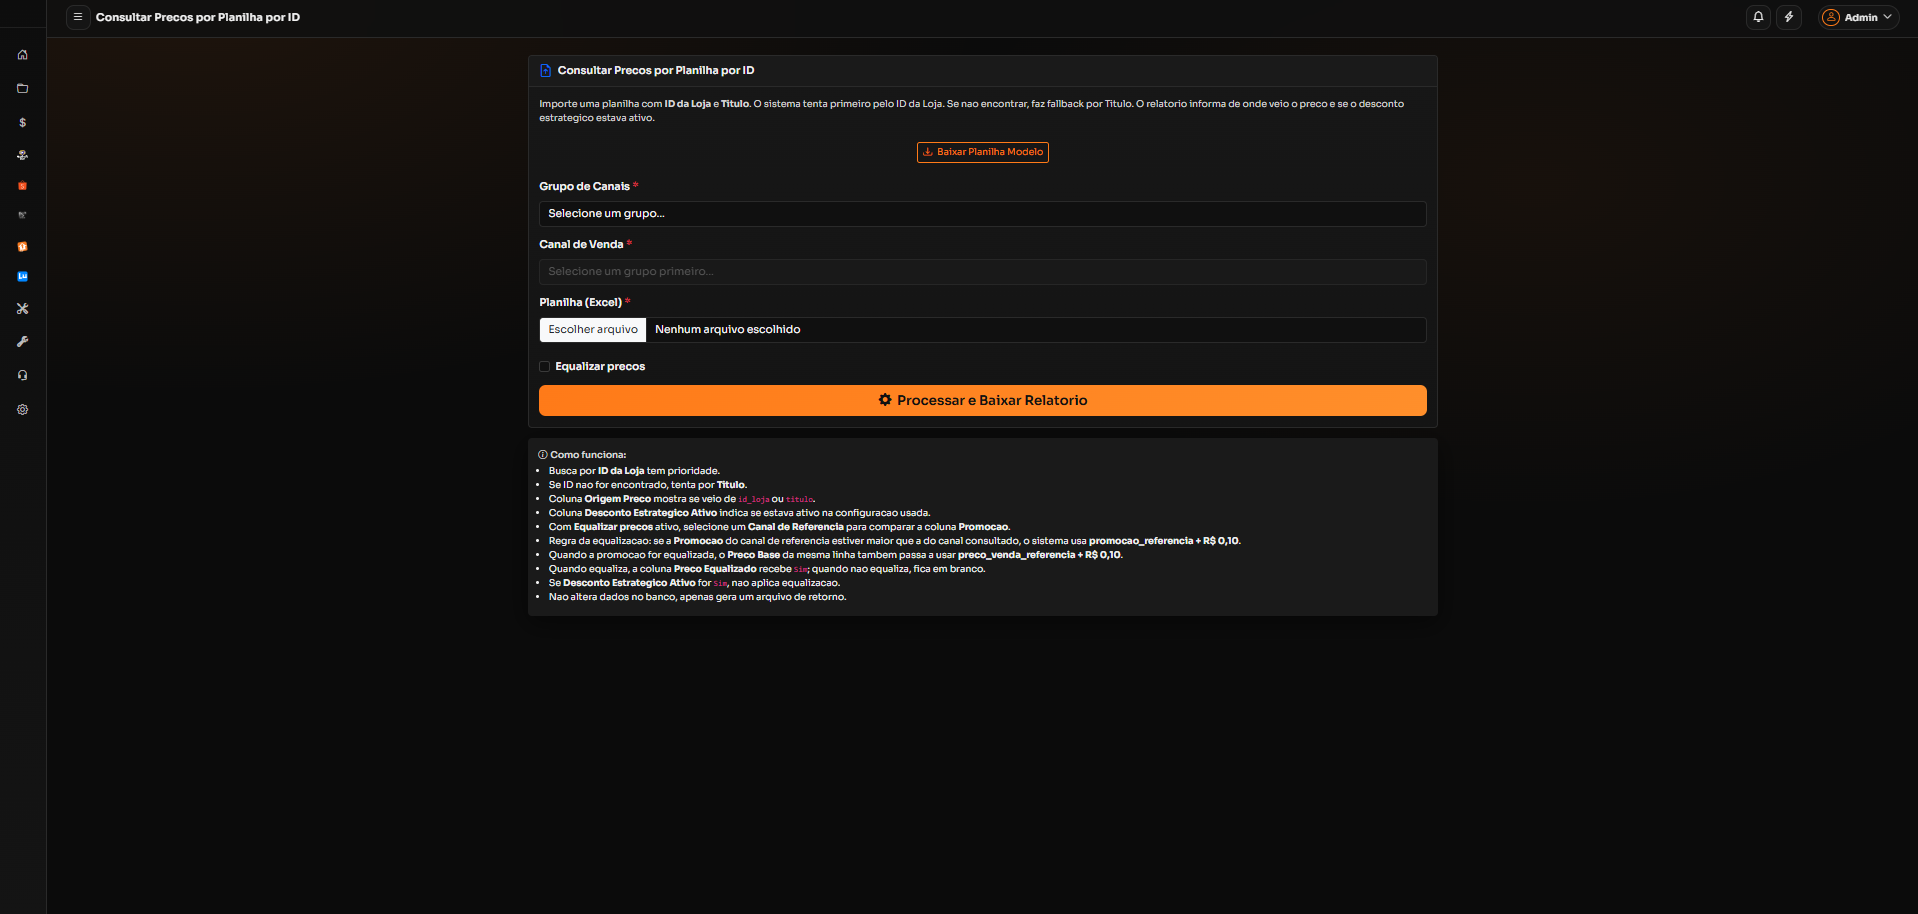Enable the Equalizar precos checkbox

click(545, 367)
